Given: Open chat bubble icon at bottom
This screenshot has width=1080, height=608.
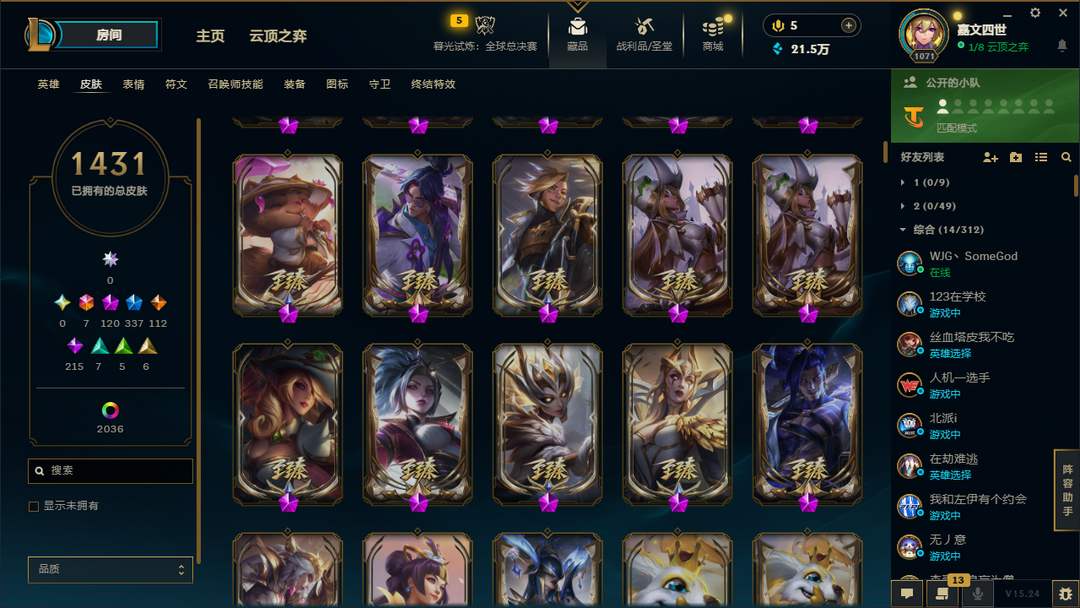Looking at the screenshot, I should (907, 594).
